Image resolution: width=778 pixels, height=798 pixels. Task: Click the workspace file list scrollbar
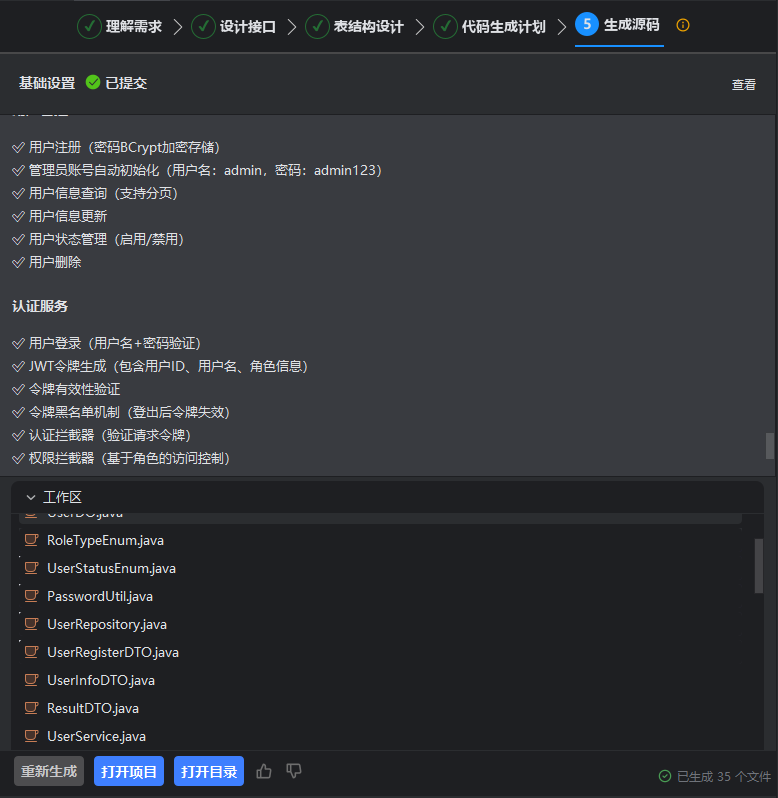(x=758, y=566)
